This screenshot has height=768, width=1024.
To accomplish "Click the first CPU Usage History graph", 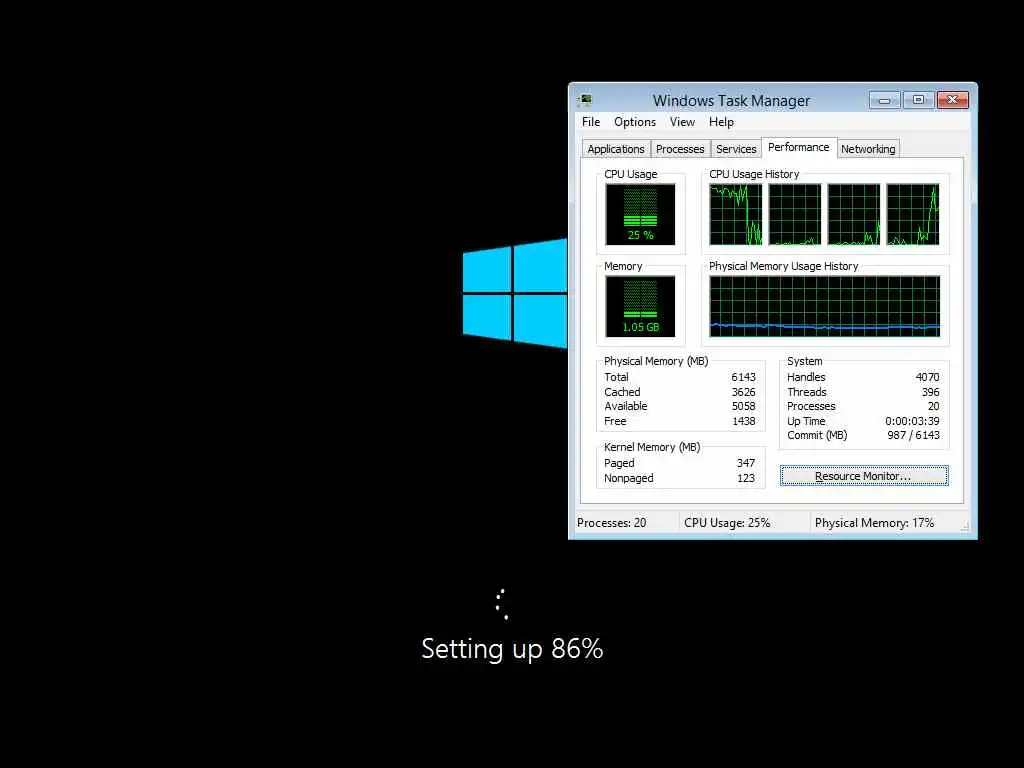I will [736, 215].
